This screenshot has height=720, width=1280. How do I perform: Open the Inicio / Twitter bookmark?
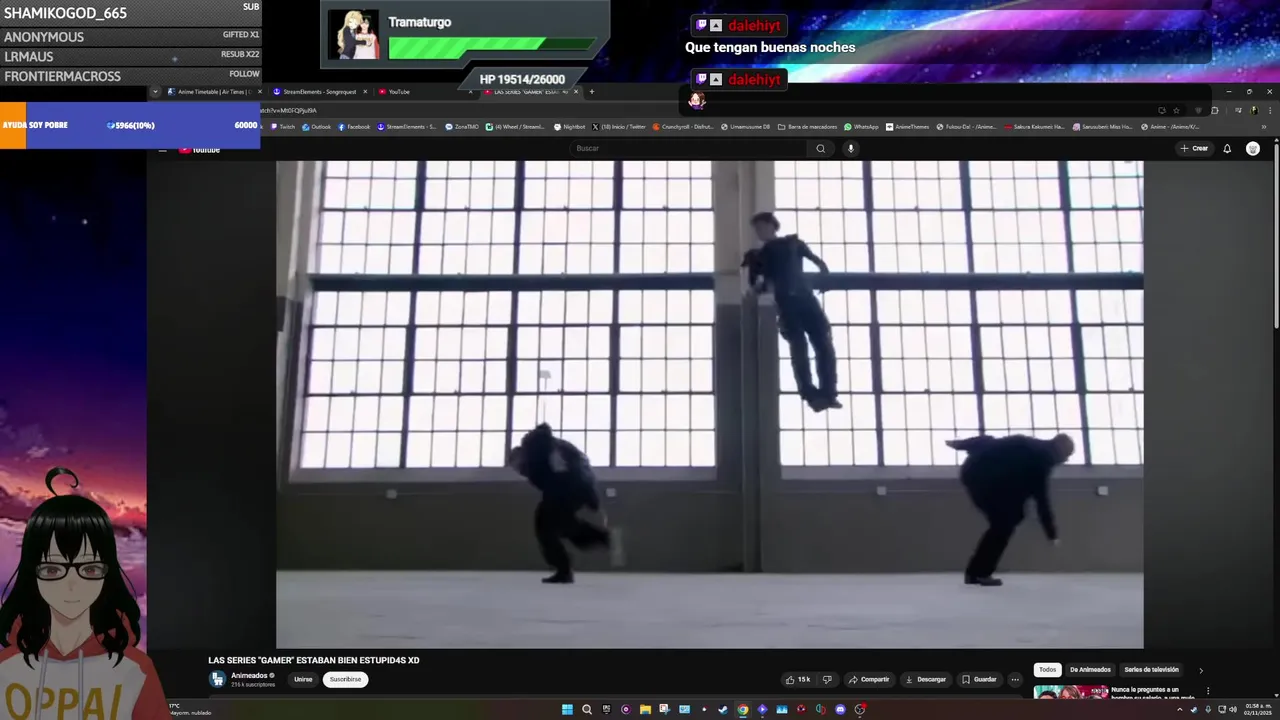click(x=619, y=127)
